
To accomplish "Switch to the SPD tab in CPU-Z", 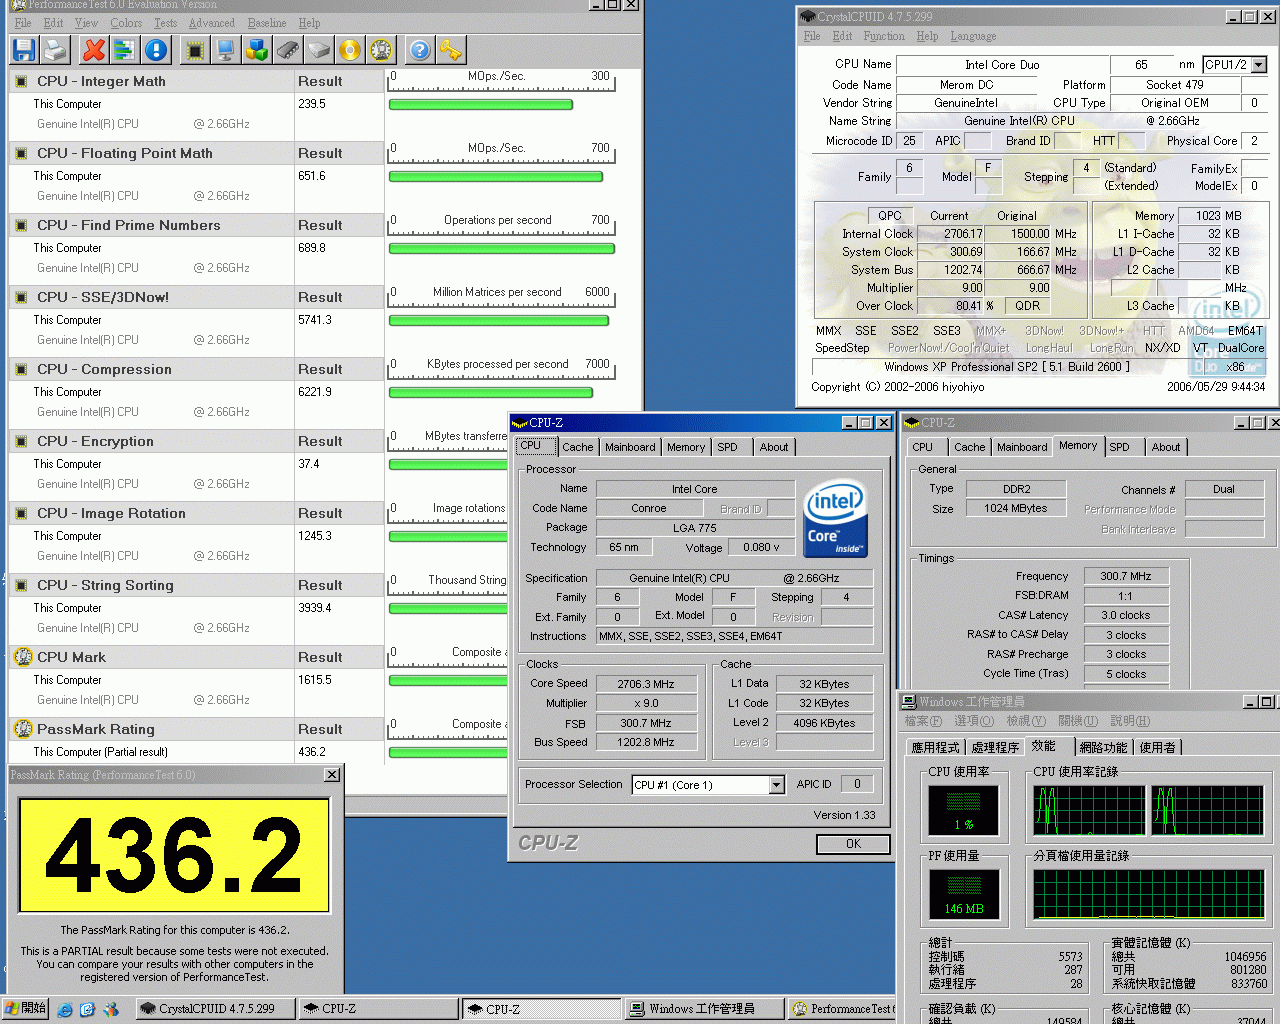I will 728,447.
